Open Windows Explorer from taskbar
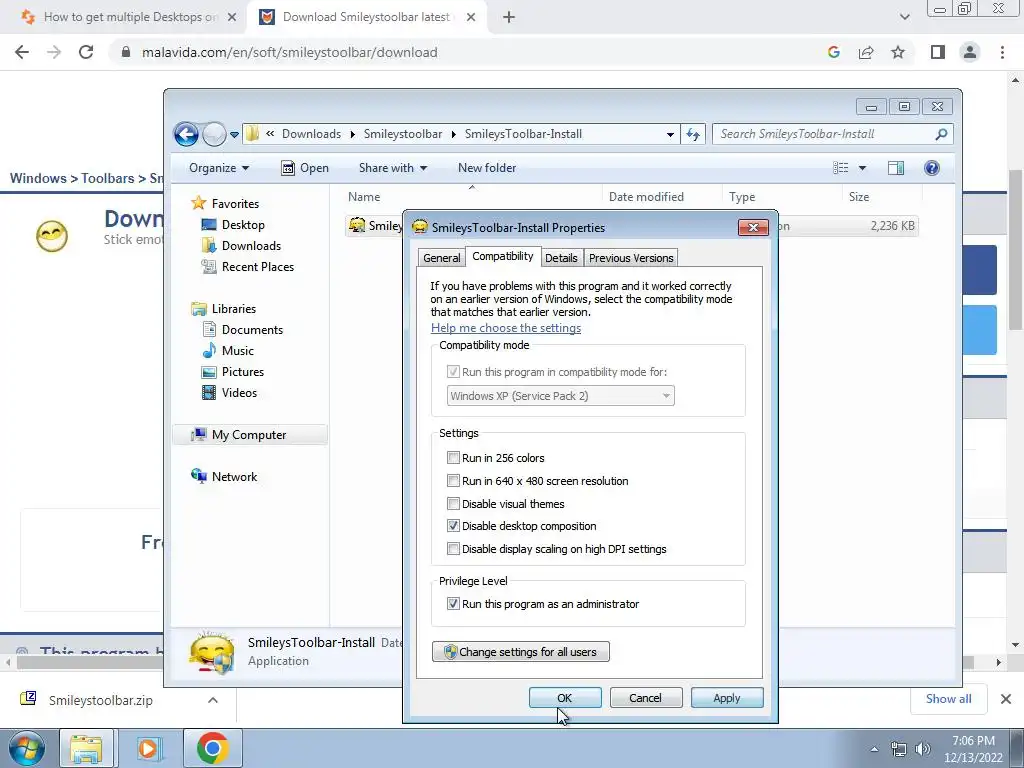This screenshot has height=768, width=1024. coord(86,748)
